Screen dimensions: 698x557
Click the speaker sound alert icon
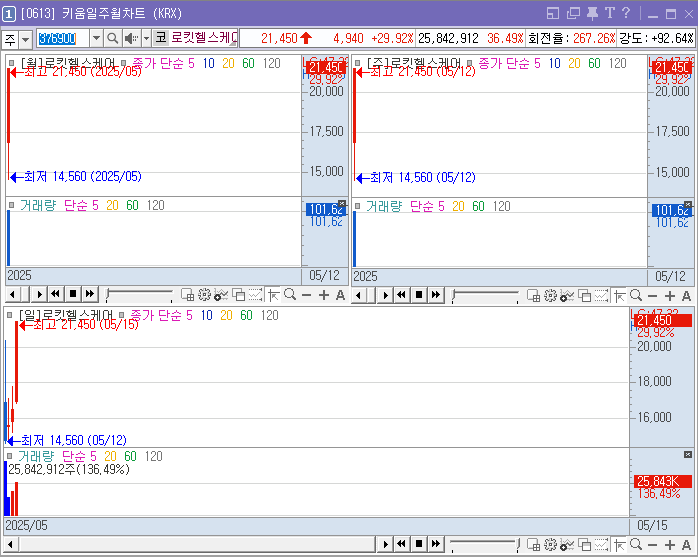(x=131, y=38)
